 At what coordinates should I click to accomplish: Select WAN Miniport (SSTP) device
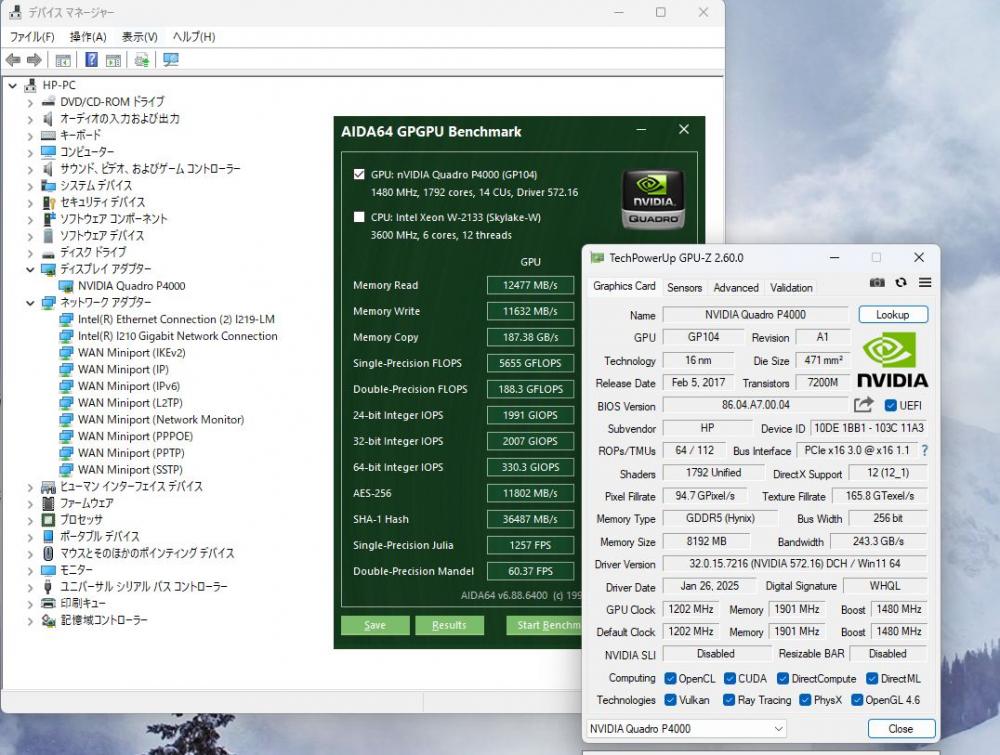[130, 469]
